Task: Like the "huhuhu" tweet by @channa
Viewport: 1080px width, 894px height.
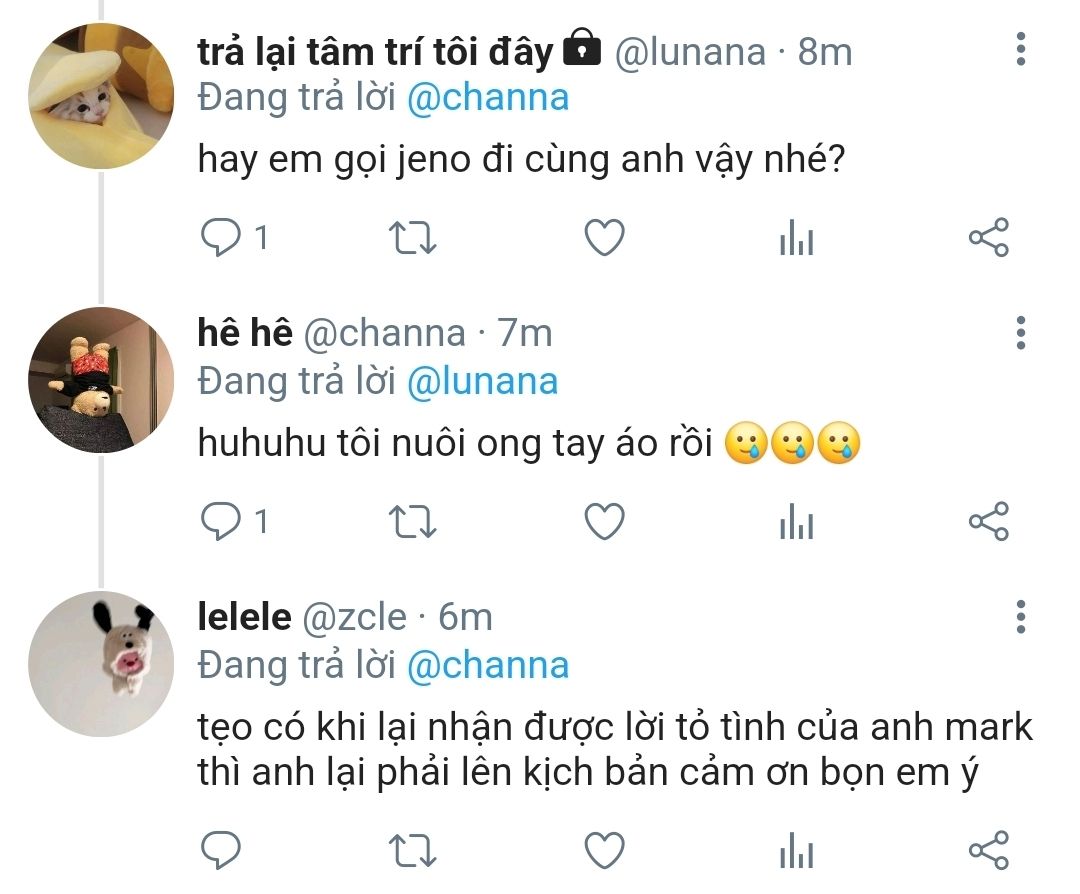Action: (x=604, y=521)
